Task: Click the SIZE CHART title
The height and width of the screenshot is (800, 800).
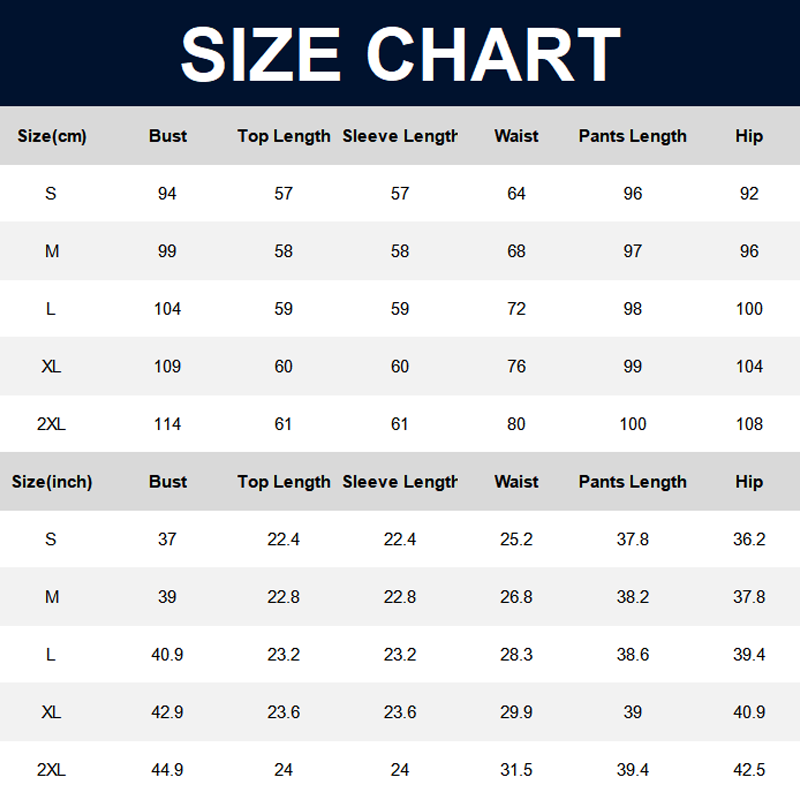Action: coord(400,53)
